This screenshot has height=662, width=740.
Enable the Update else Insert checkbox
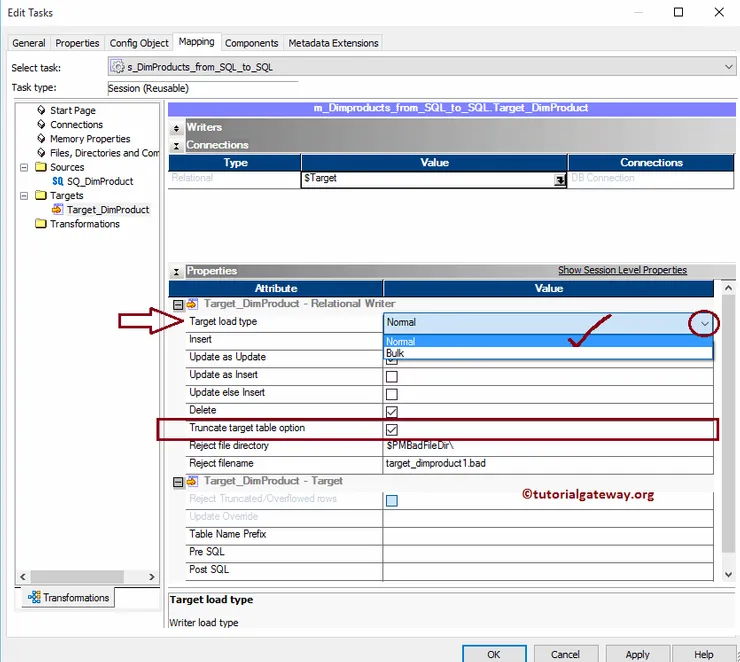[x=392, y=394]
